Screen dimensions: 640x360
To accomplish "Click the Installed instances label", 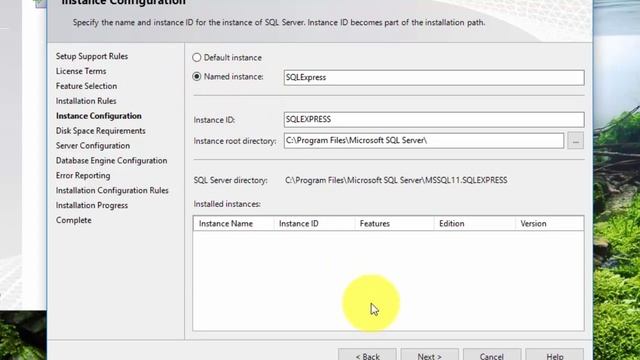I will click(x=227, y=204).
